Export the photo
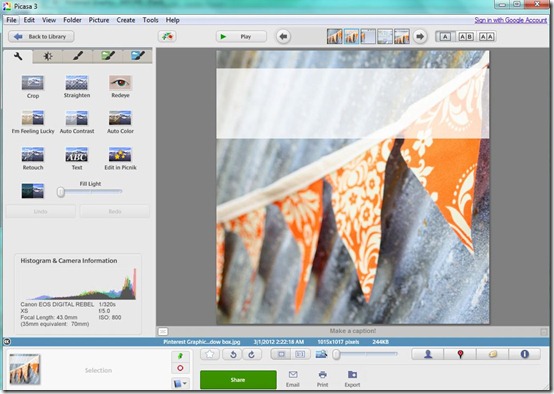This screenshot has width=554, height=394. (352, 379)
